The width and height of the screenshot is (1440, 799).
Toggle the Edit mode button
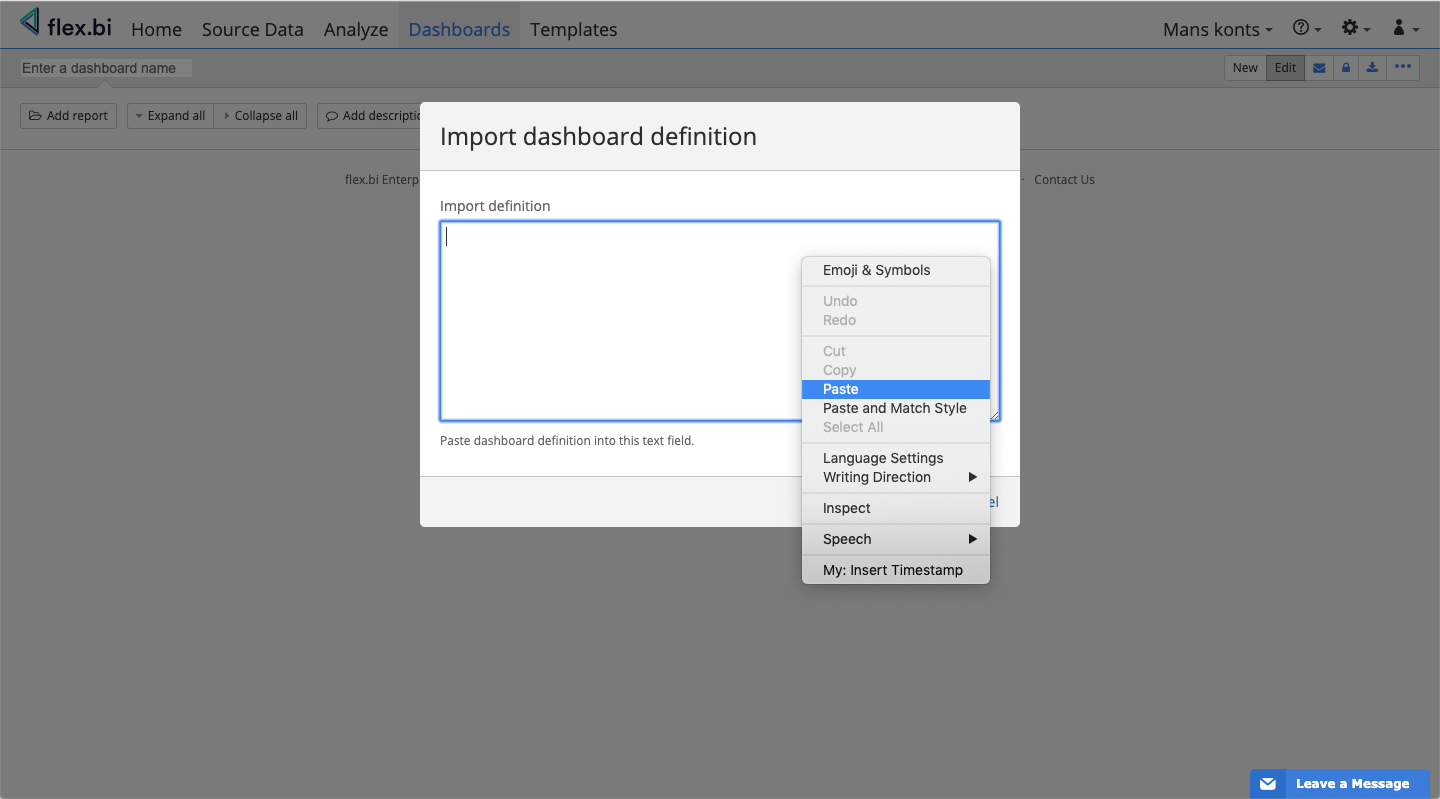tap(1285, 68)
